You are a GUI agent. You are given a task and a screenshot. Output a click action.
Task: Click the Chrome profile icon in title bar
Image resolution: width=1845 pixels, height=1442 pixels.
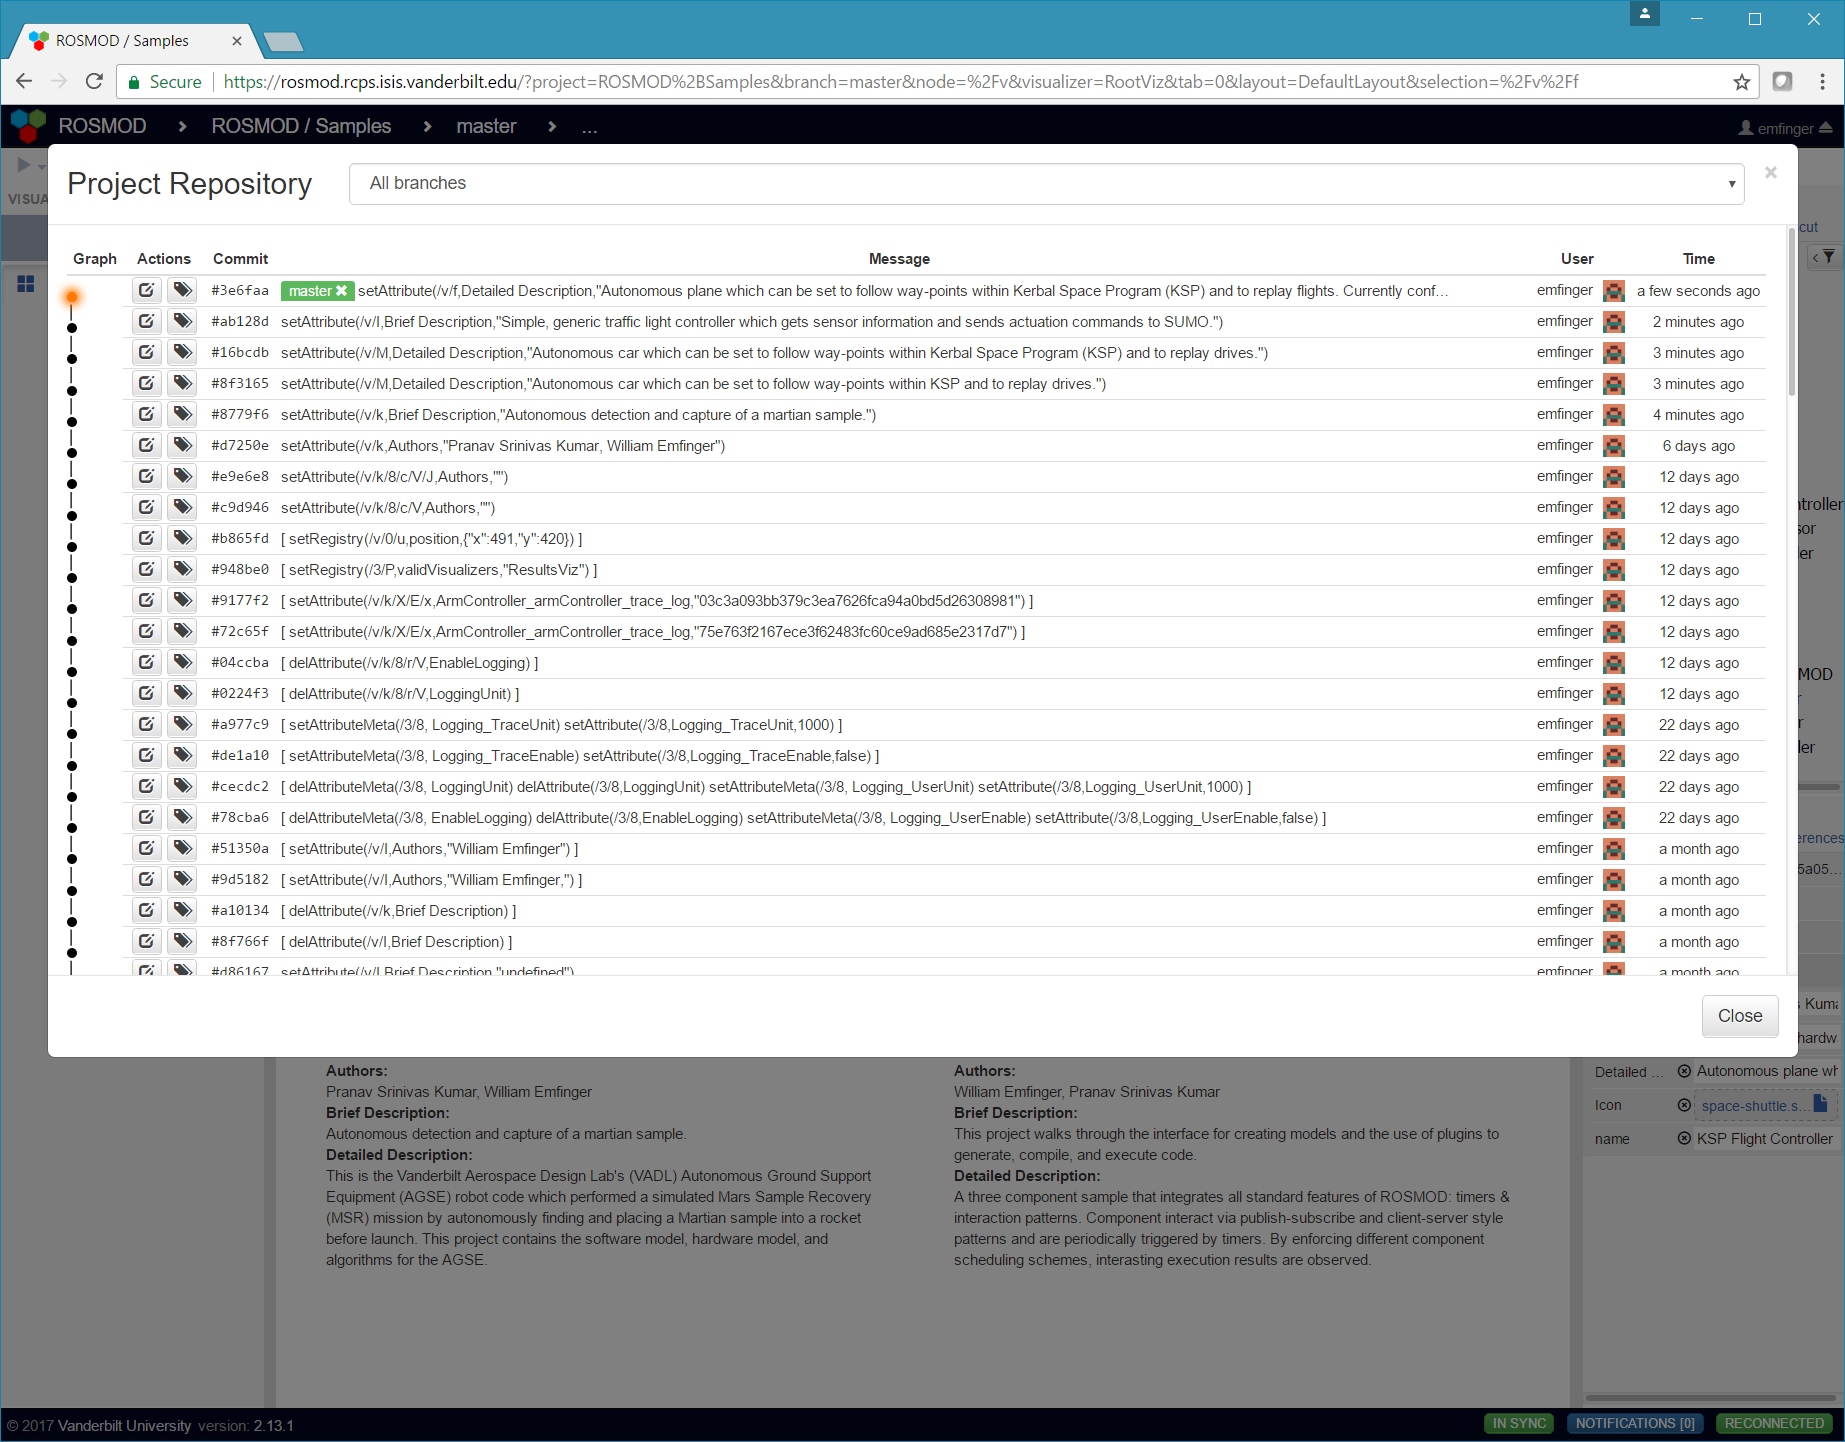coord(1645,14)
